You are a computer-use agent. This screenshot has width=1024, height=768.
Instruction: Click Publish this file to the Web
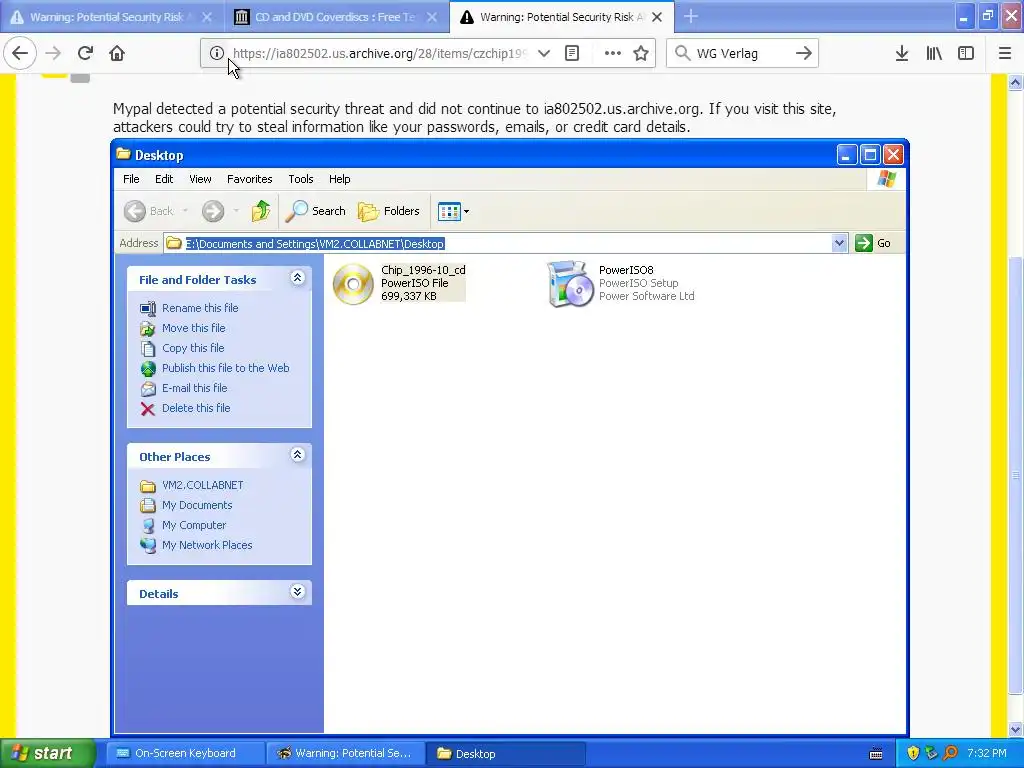pyautogui.click(x=225, y=368)
